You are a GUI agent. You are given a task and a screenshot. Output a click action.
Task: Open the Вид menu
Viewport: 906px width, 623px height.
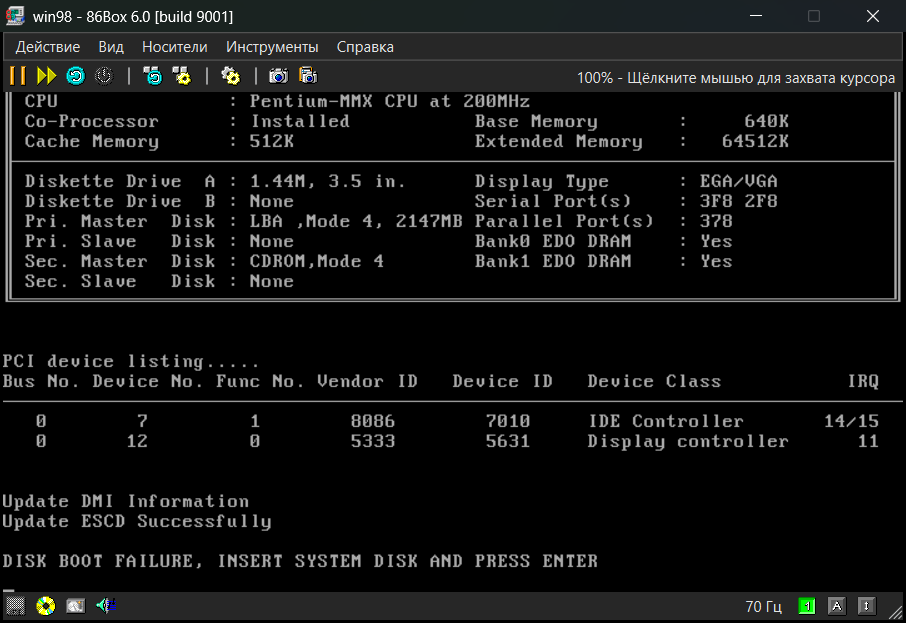coord(111,47)
